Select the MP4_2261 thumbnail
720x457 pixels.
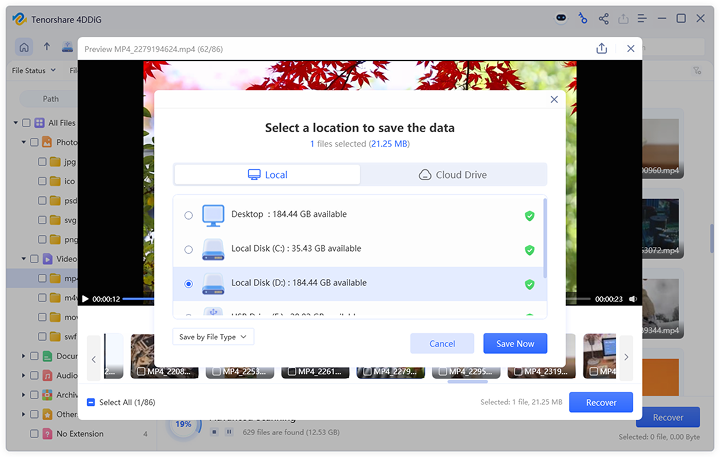point(315,371)
